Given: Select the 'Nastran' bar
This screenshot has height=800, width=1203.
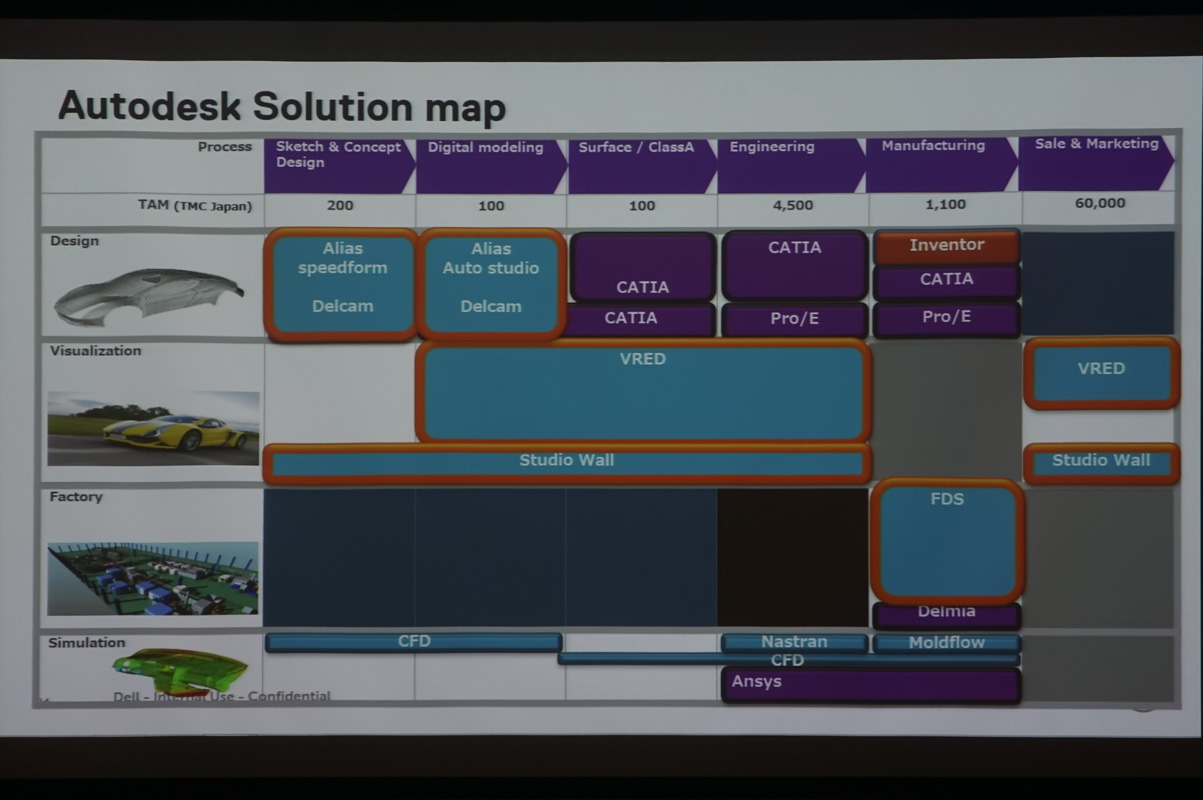Looking at the screenshot, I should tap(794, 642).
